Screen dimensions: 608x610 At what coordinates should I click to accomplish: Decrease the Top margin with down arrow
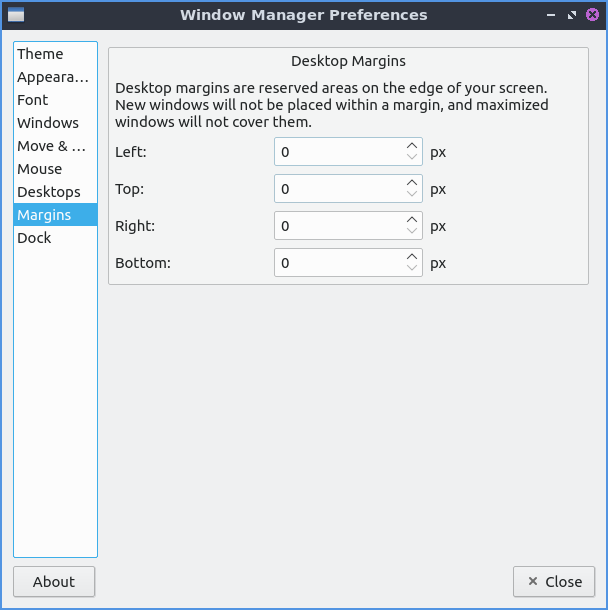pos(412,195)
